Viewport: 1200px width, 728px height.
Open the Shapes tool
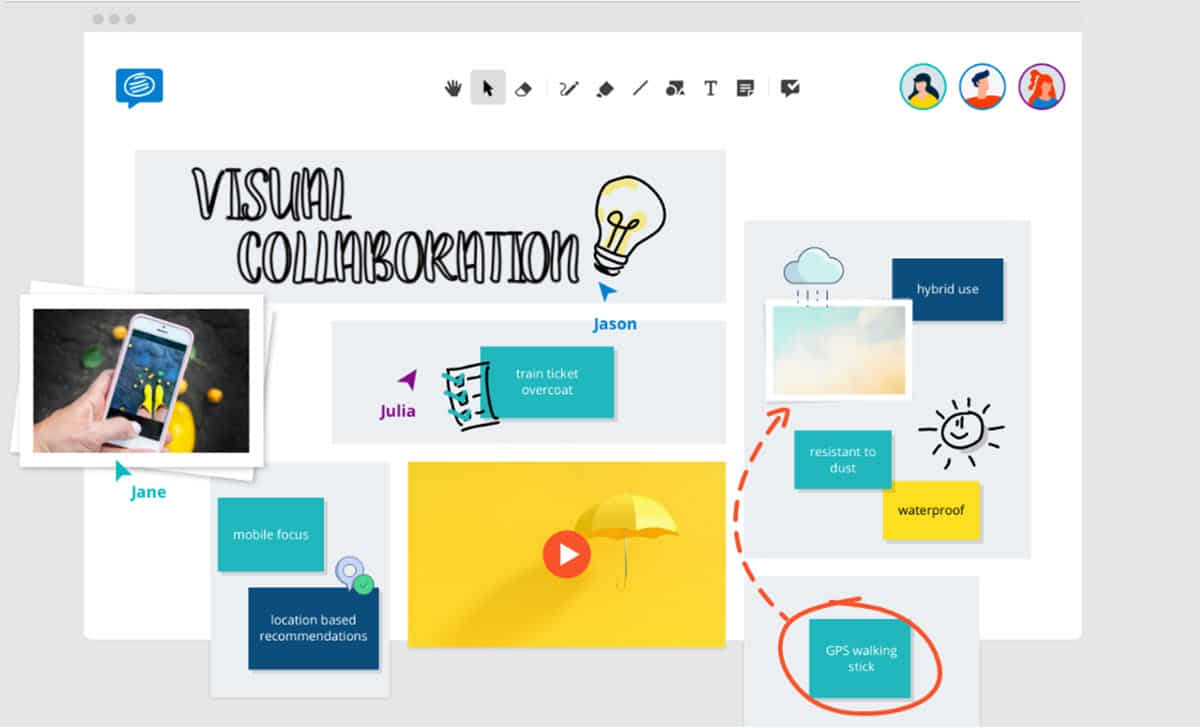click(675, 88)
